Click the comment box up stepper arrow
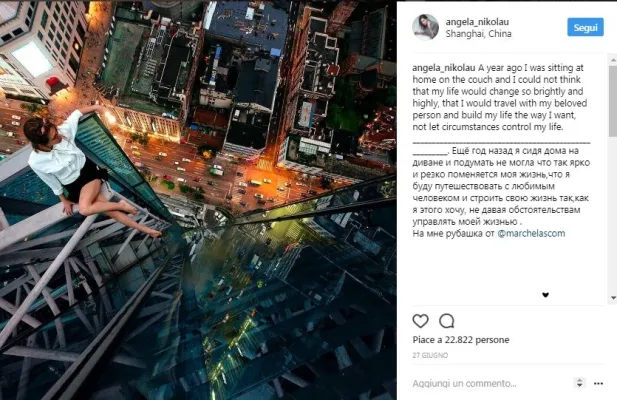Viewport: 617px width, 400px height. pos(579,380)
